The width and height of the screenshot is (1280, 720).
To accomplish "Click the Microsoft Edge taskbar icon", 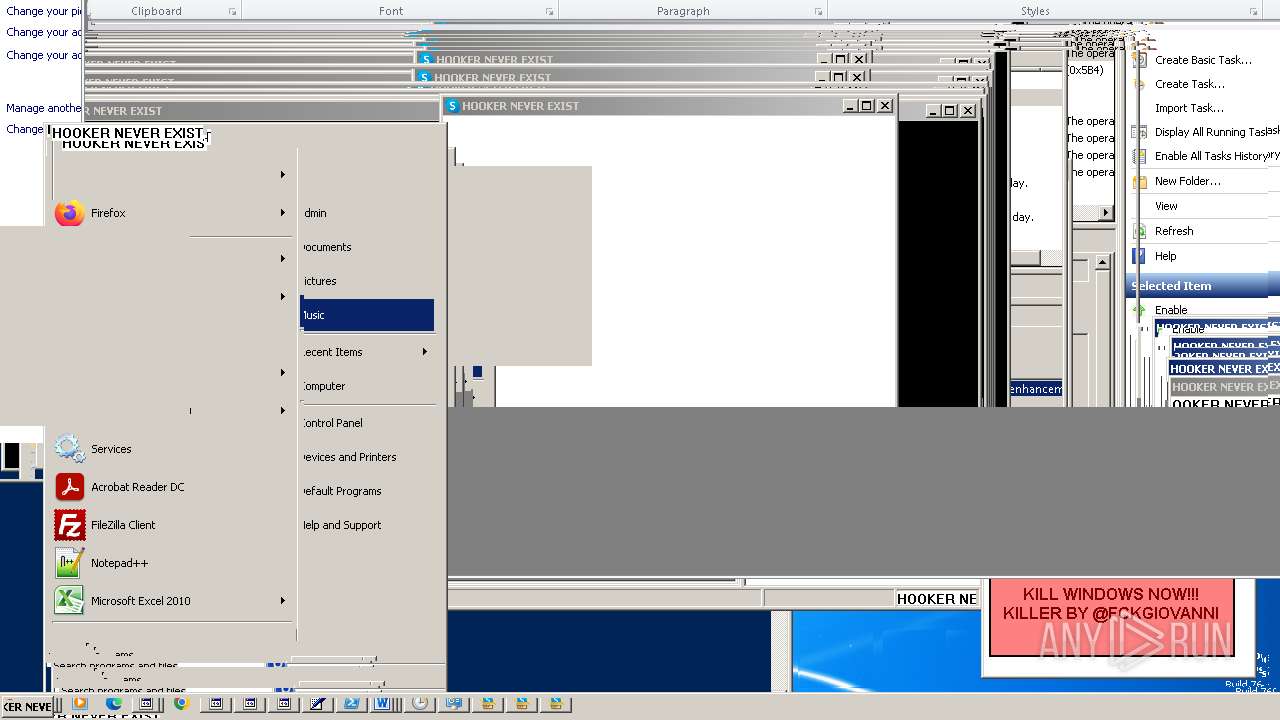I will [114, 704].
